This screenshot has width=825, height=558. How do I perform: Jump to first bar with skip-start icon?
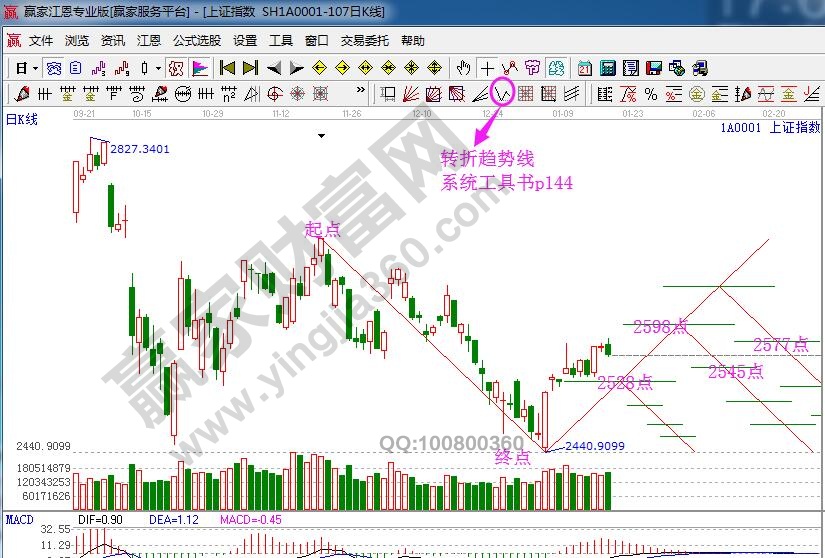(x=227, y=68)
